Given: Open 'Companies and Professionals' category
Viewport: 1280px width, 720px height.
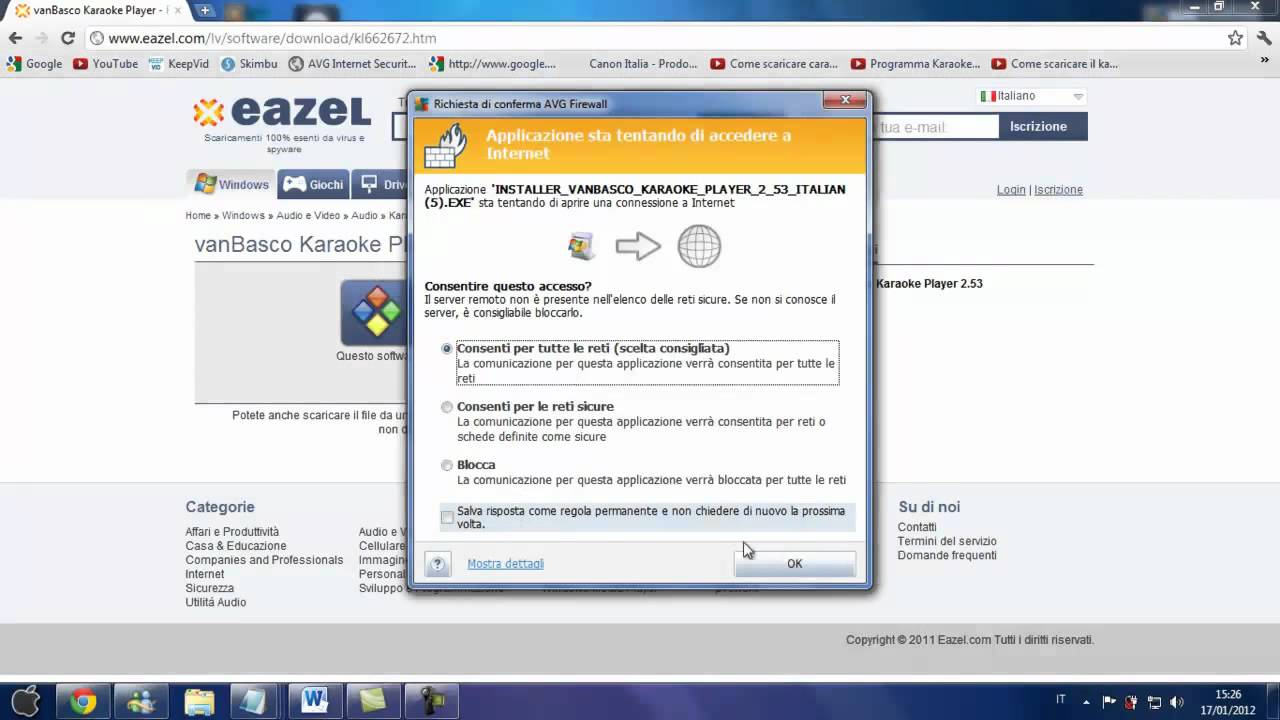Looking at the screenshot, I should (x=264, y=560).
